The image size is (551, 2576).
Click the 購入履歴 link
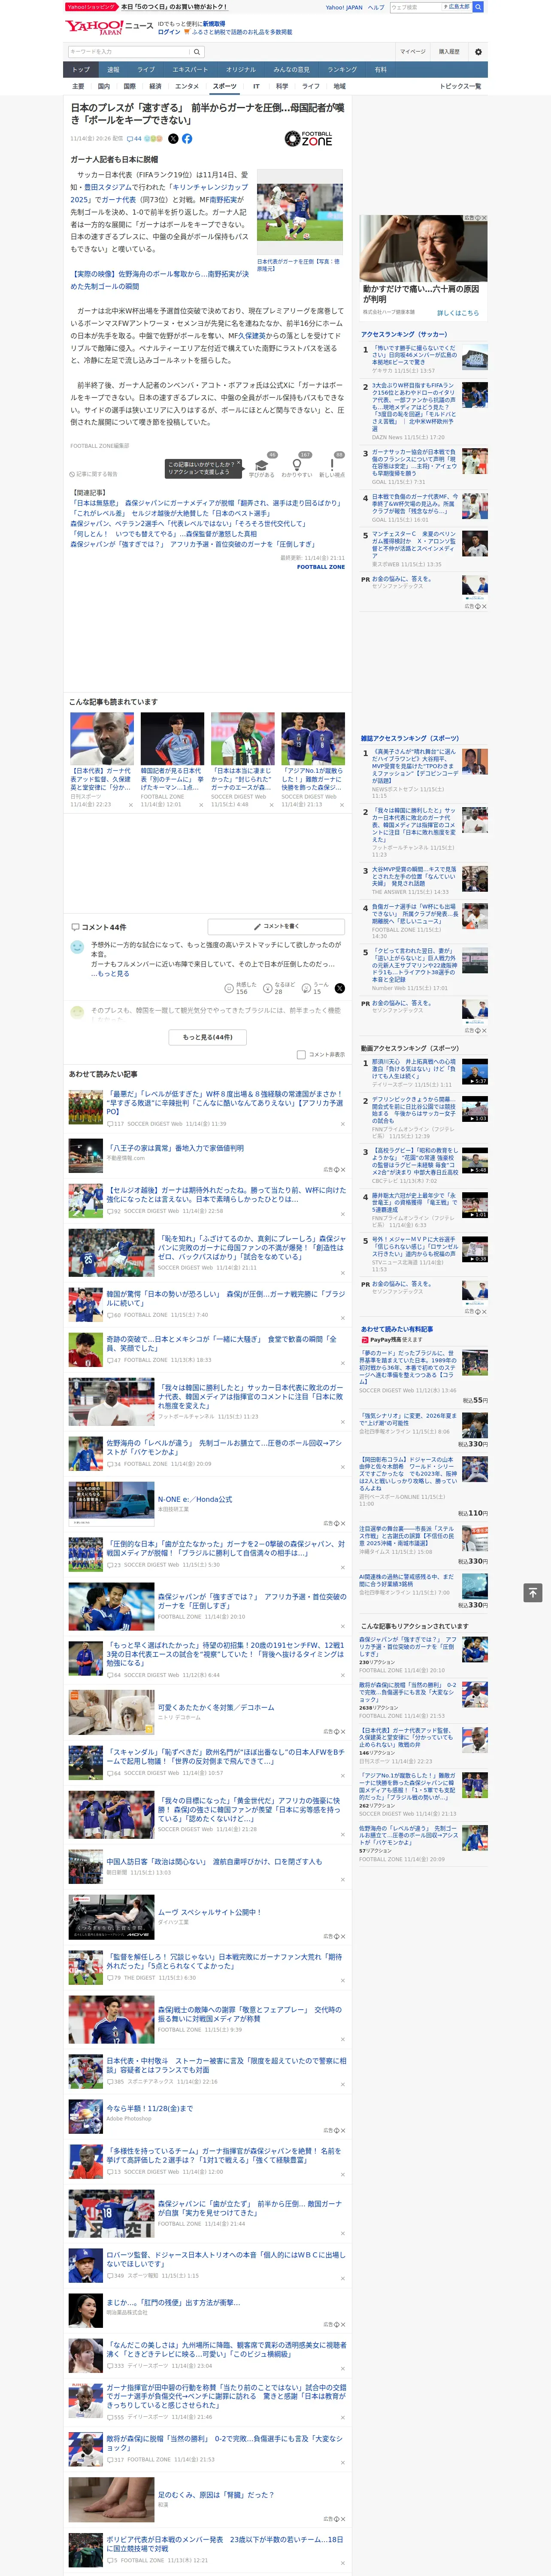[x=449, y=51]
